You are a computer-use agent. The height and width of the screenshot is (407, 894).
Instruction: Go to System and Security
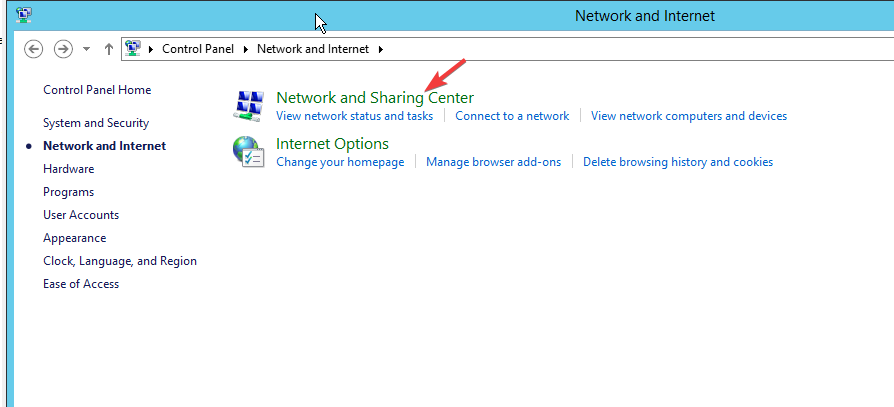(x=96, y=123)
